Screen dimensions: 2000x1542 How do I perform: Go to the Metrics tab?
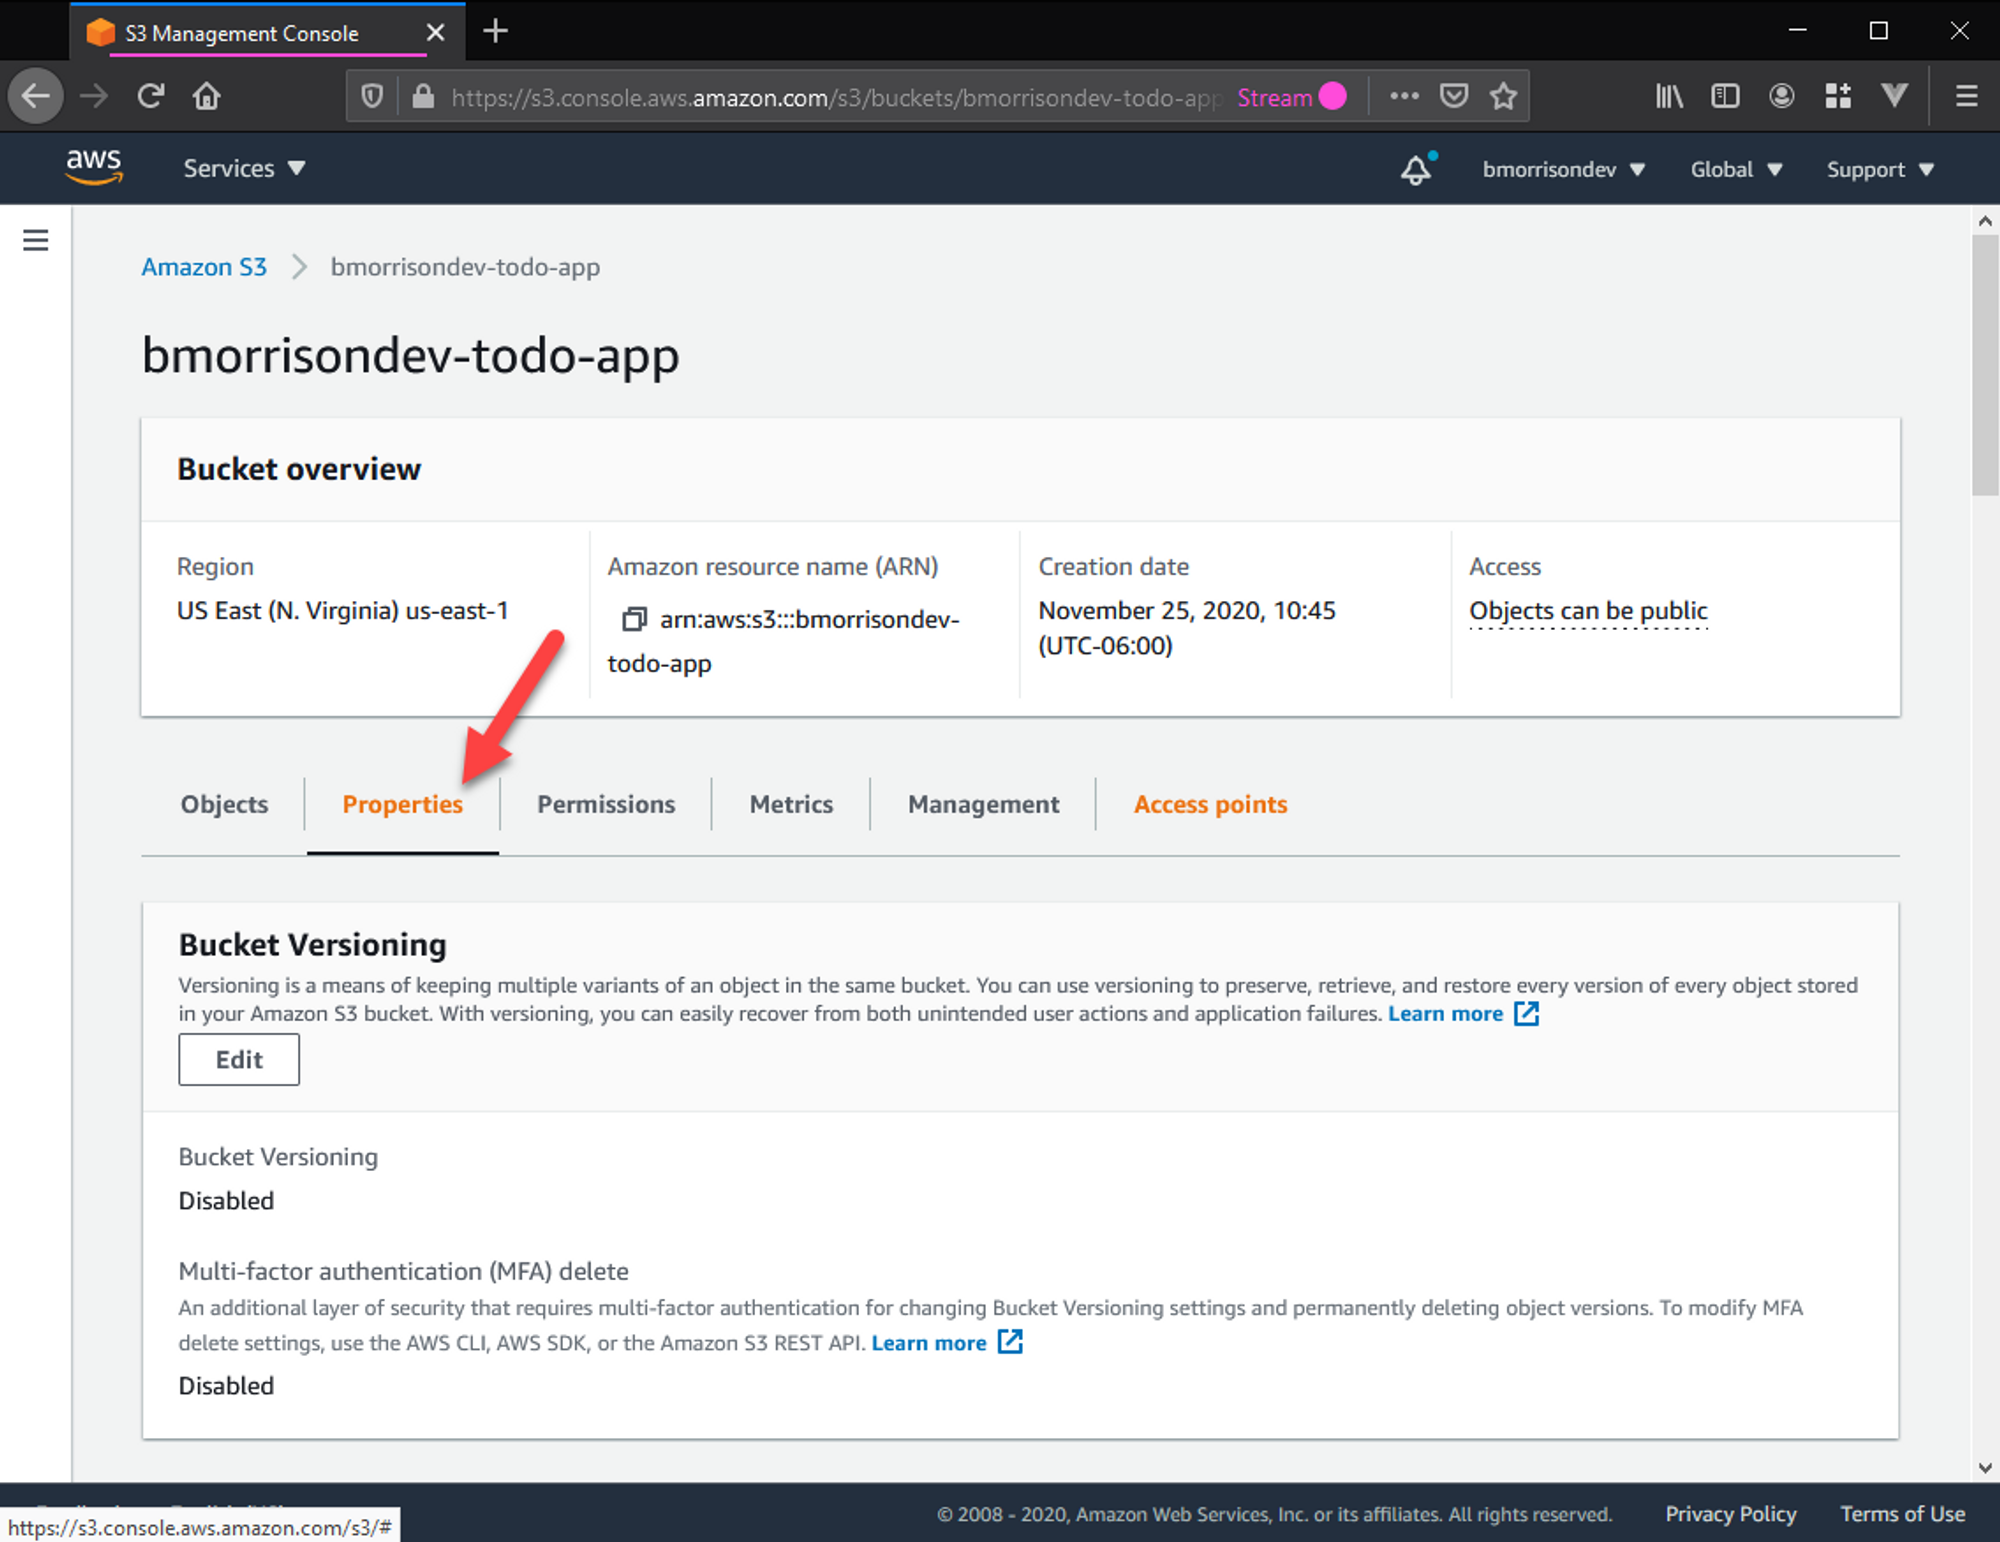pos(791,804)
